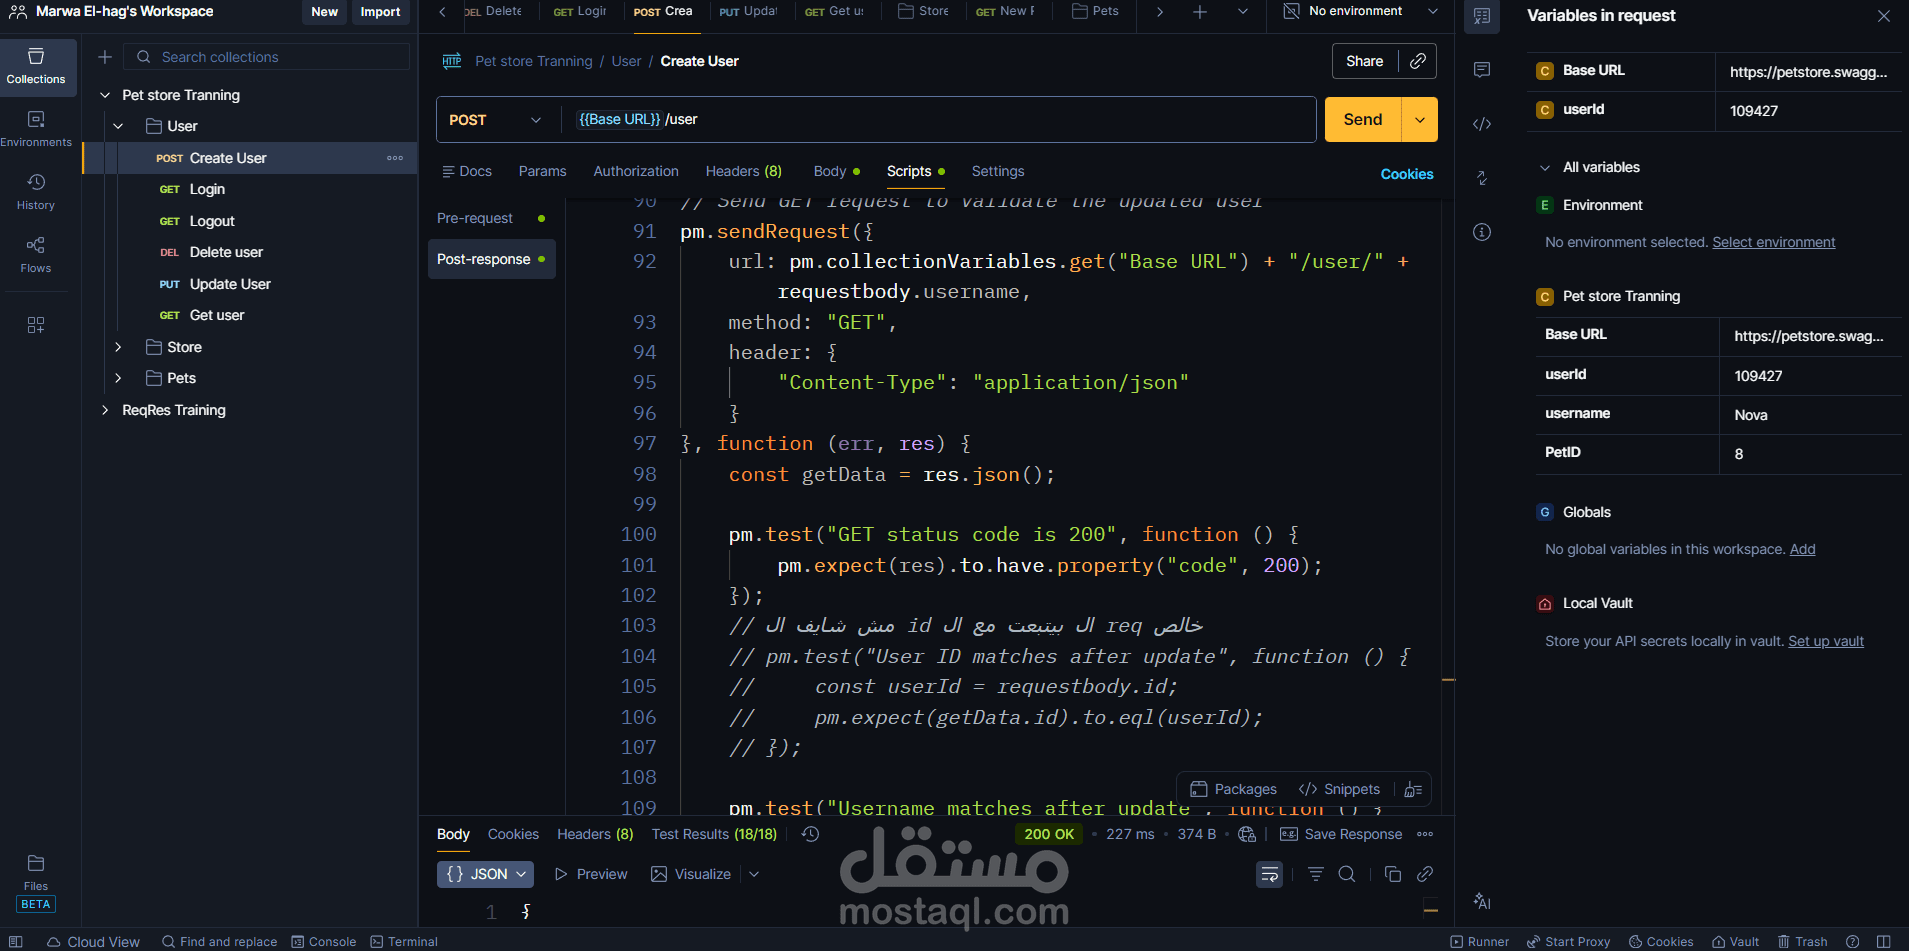Click Save Response button
Viewport: 1909px width, 951px height.
(x=1341, y=834)
